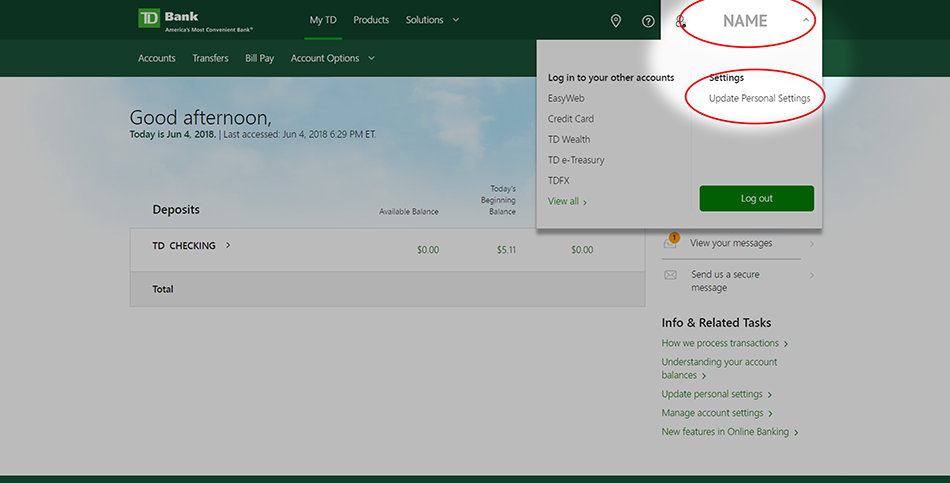950x483 pixels.
Task: Go to the Accounts menu
Action: point(157,58)
